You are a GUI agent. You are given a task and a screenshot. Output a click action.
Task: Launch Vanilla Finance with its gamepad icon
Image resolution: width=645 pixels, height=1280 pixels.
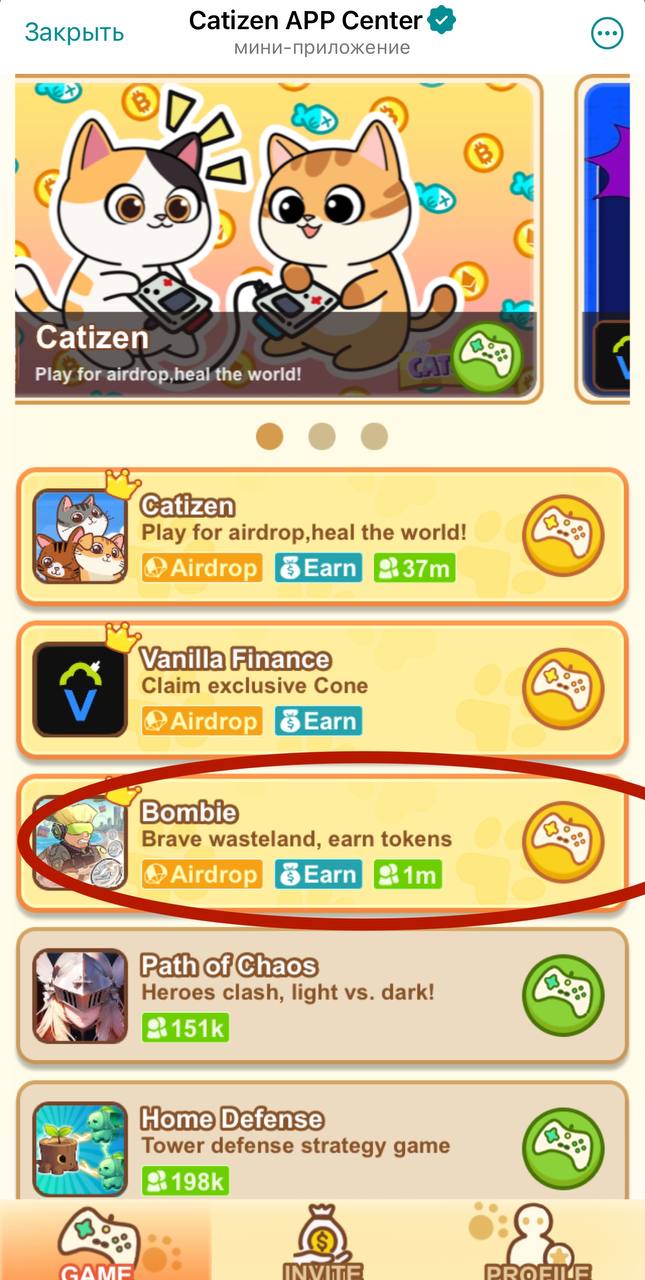[564, 689]
